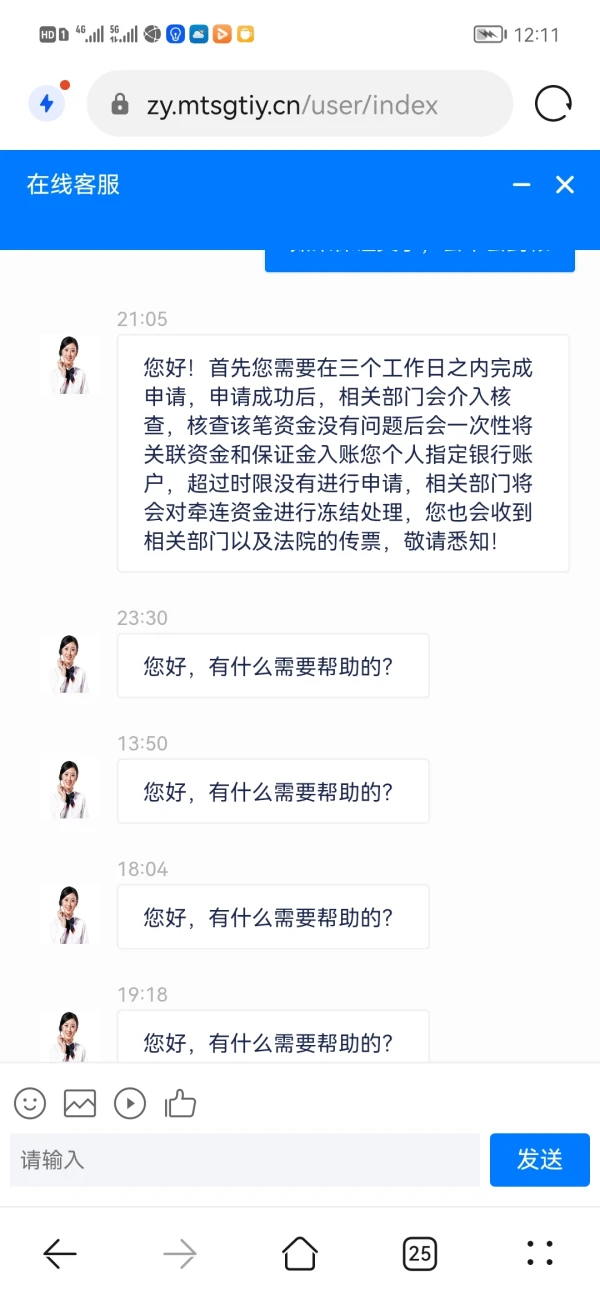Reload the page with the refresh icon
The width and height of the screenshot is (600, 1300).
point(553,103)
